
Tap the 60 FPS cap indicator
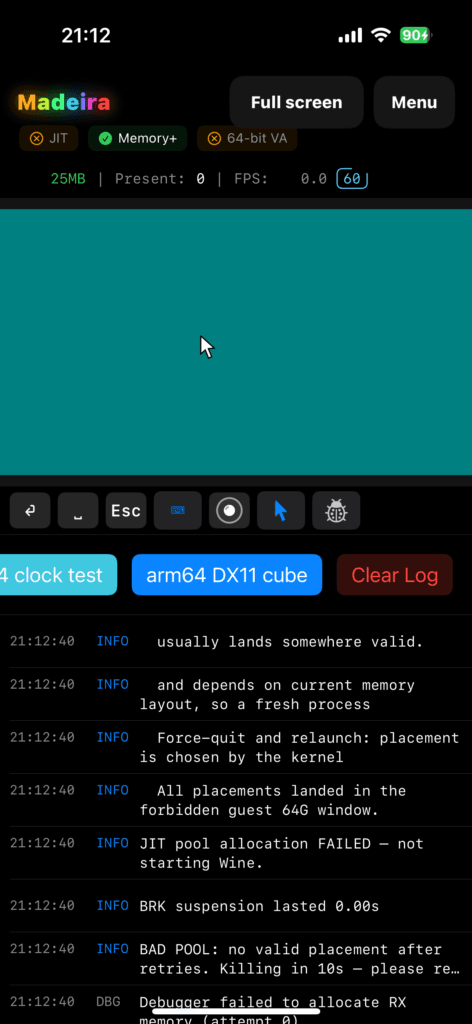click(x=352, y=179)
